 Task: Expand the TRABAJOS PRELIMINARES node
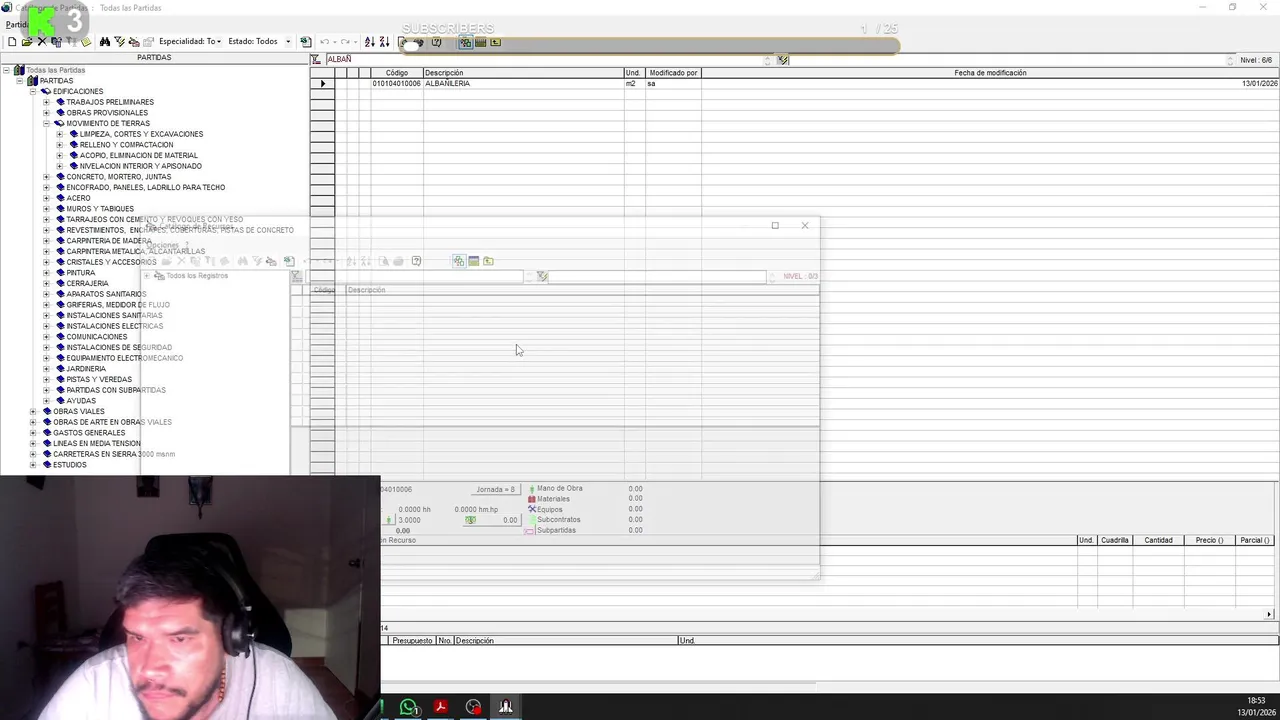[x=46, y=102]
